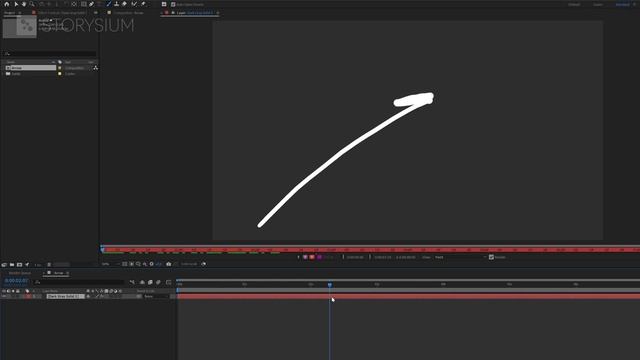Click the trash icon in the Project panel footer
The image size is (640, 360).
click(x=49, y=264)
